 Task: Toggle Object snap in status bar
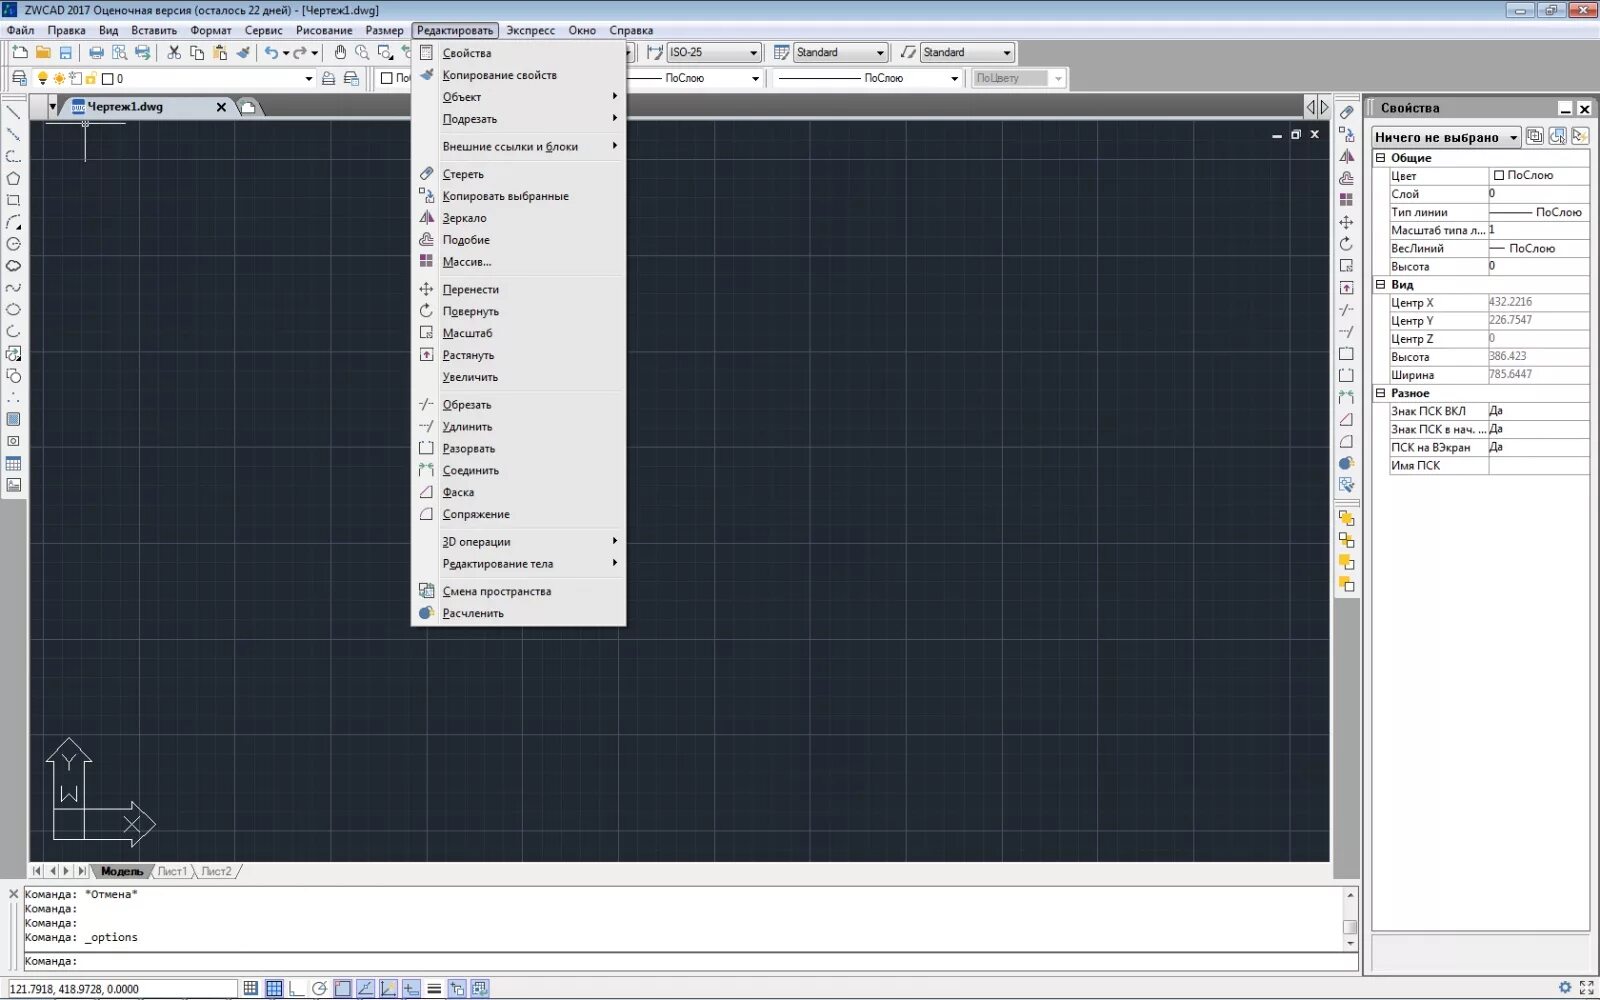[x=343, y=988]
